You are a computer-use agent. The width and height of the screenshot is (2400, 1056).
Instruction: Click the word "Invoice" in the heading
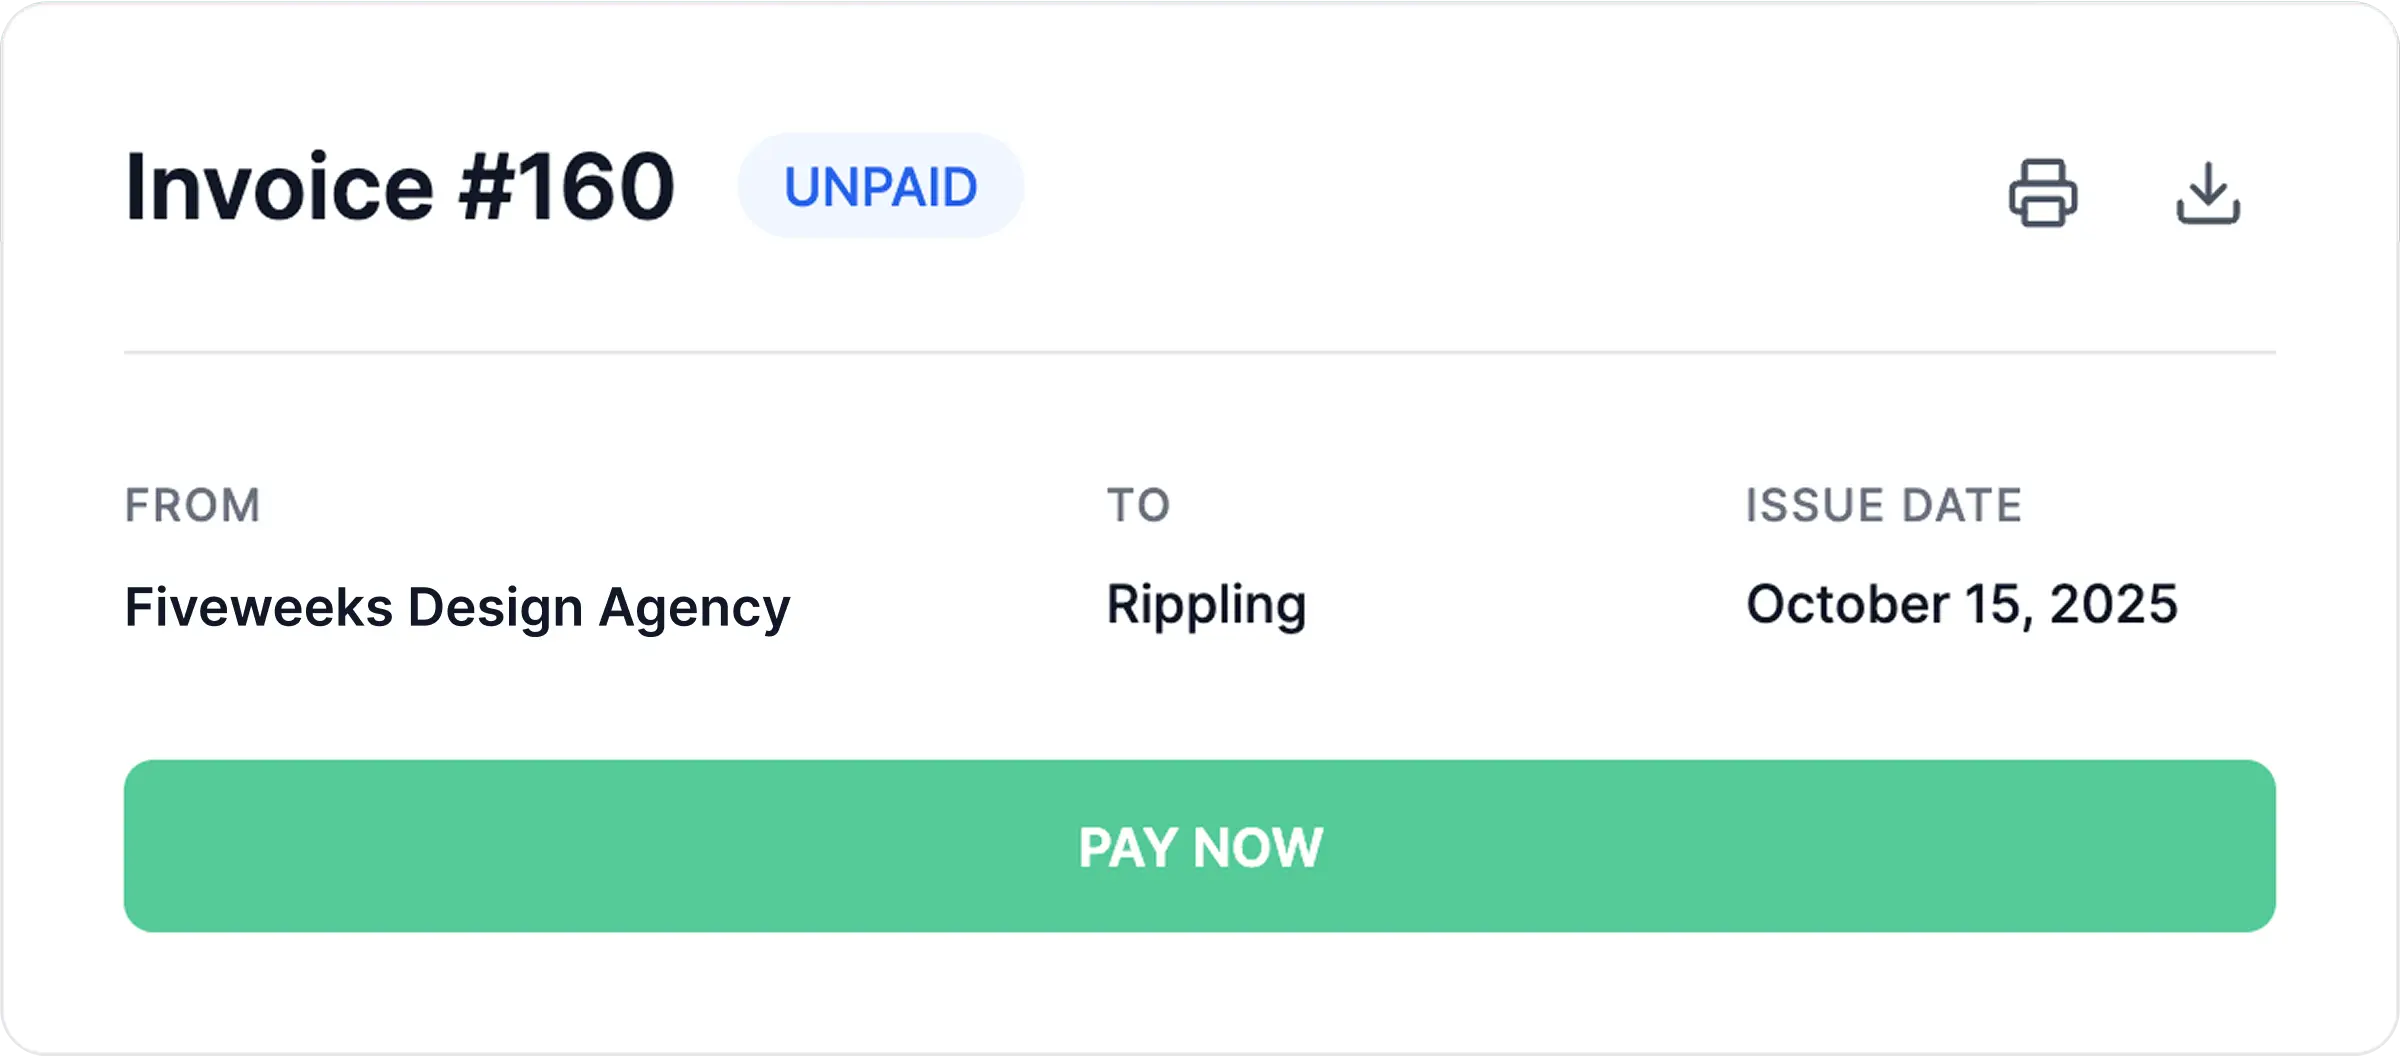pos(279,186)
